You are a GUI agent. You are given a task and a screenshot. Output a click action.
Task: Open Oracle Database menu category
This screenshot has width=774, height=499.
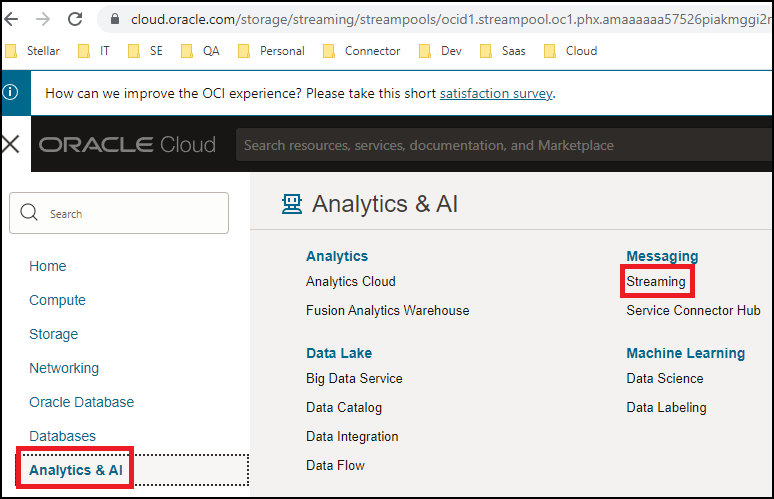coord(81,402)
